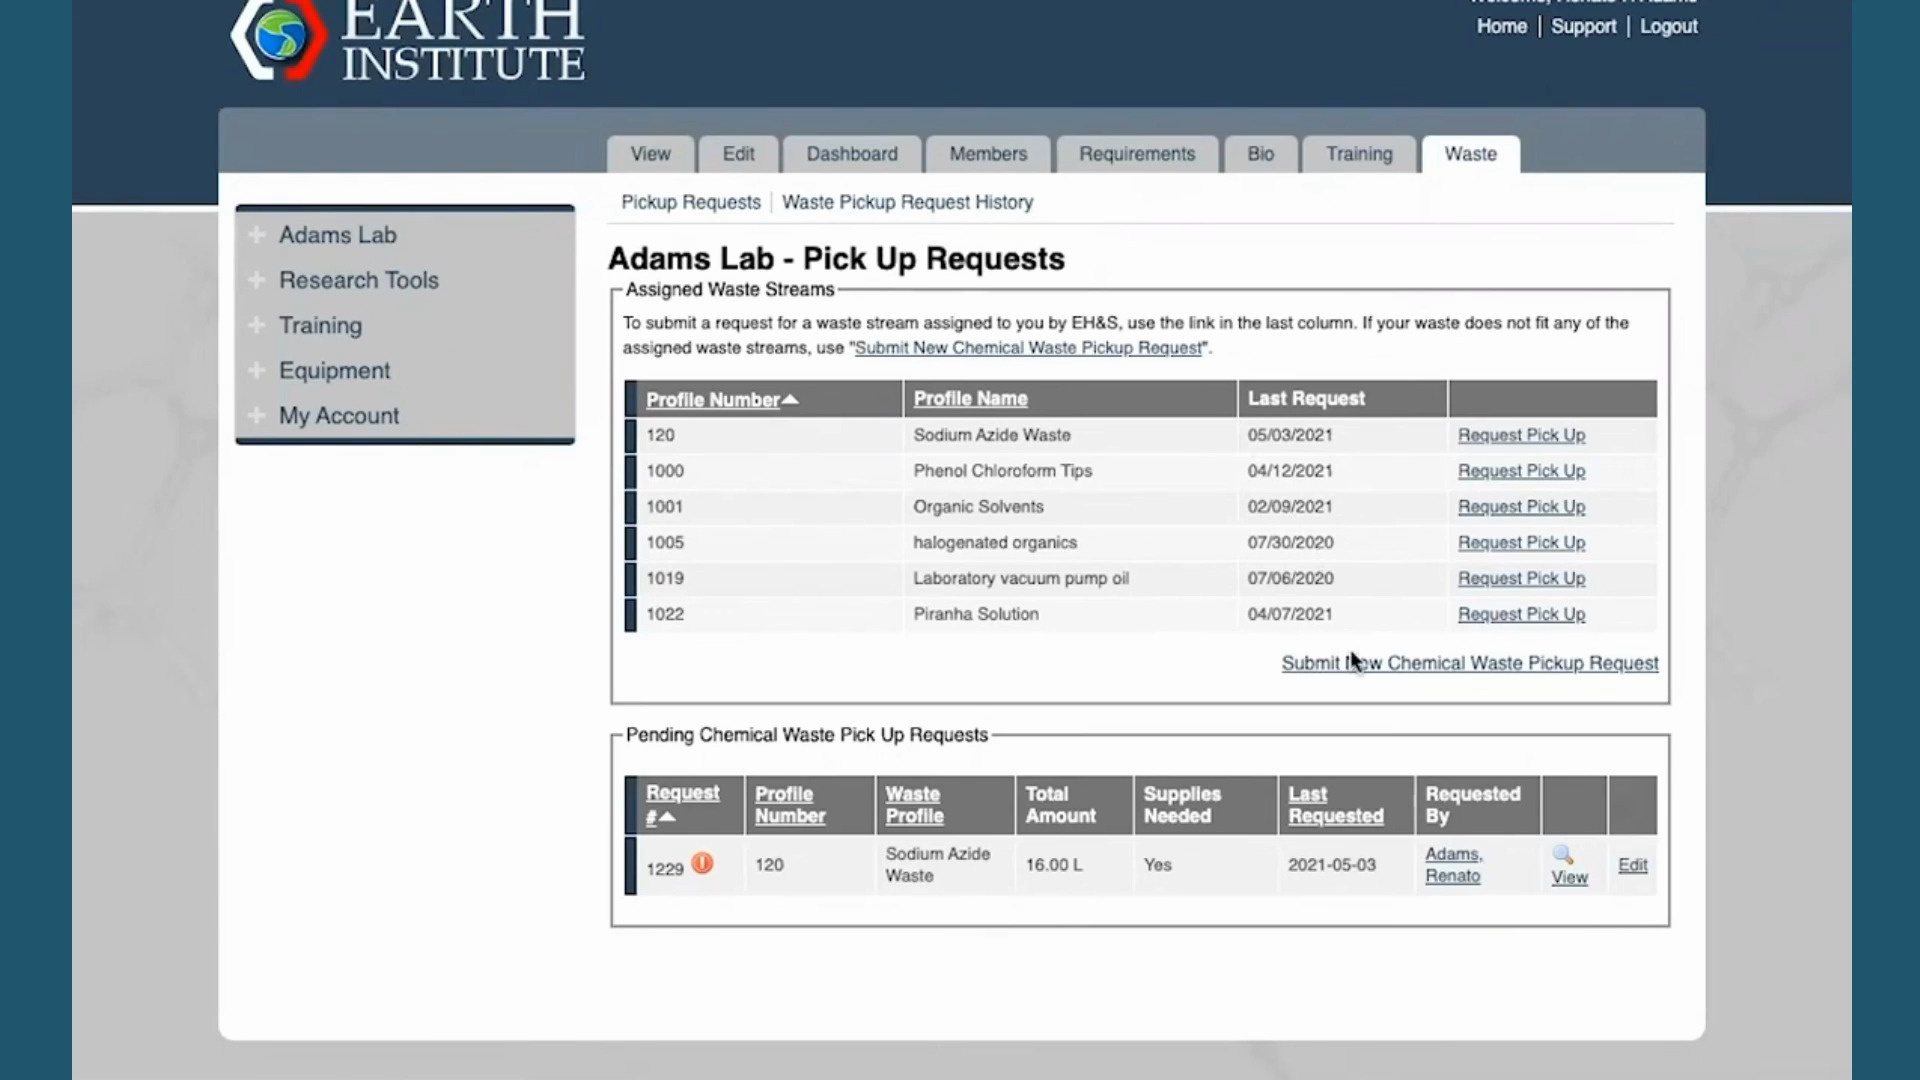1920x1080 pixels.
Task: Switch to the Bio tab
Action: click(1259, 153)
